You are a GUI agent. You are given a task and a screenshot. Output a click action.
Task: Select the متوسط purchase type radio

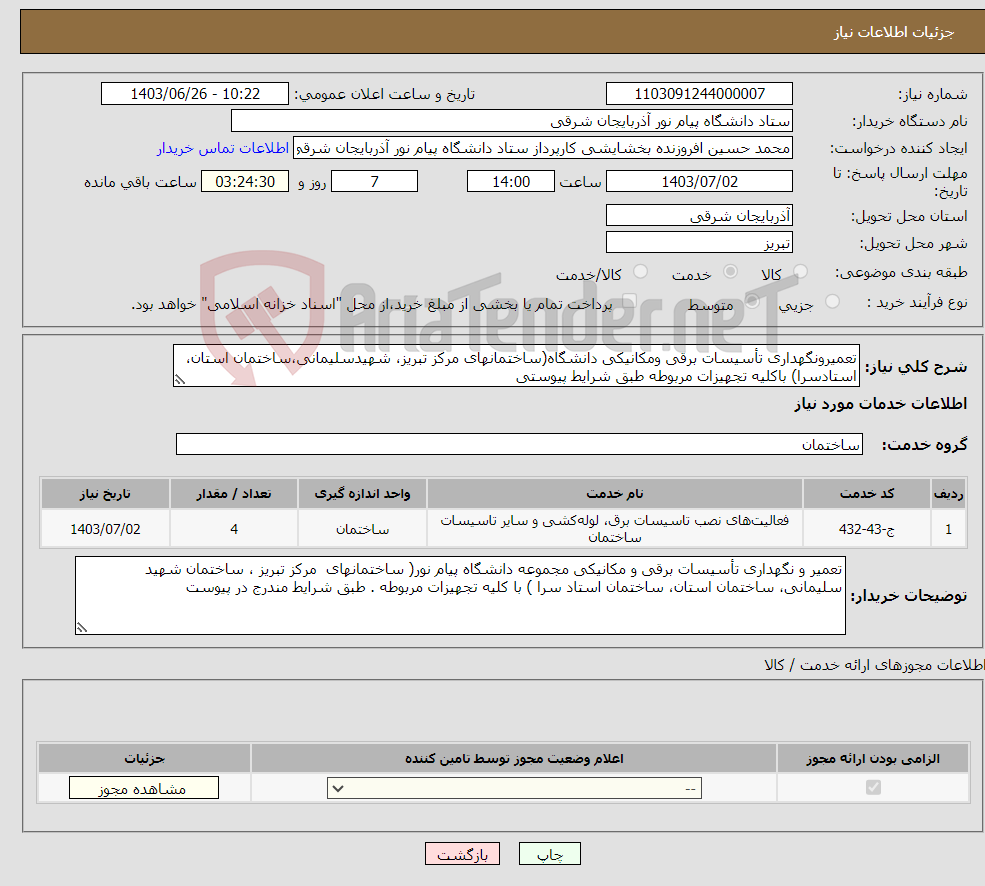[752, 302]
